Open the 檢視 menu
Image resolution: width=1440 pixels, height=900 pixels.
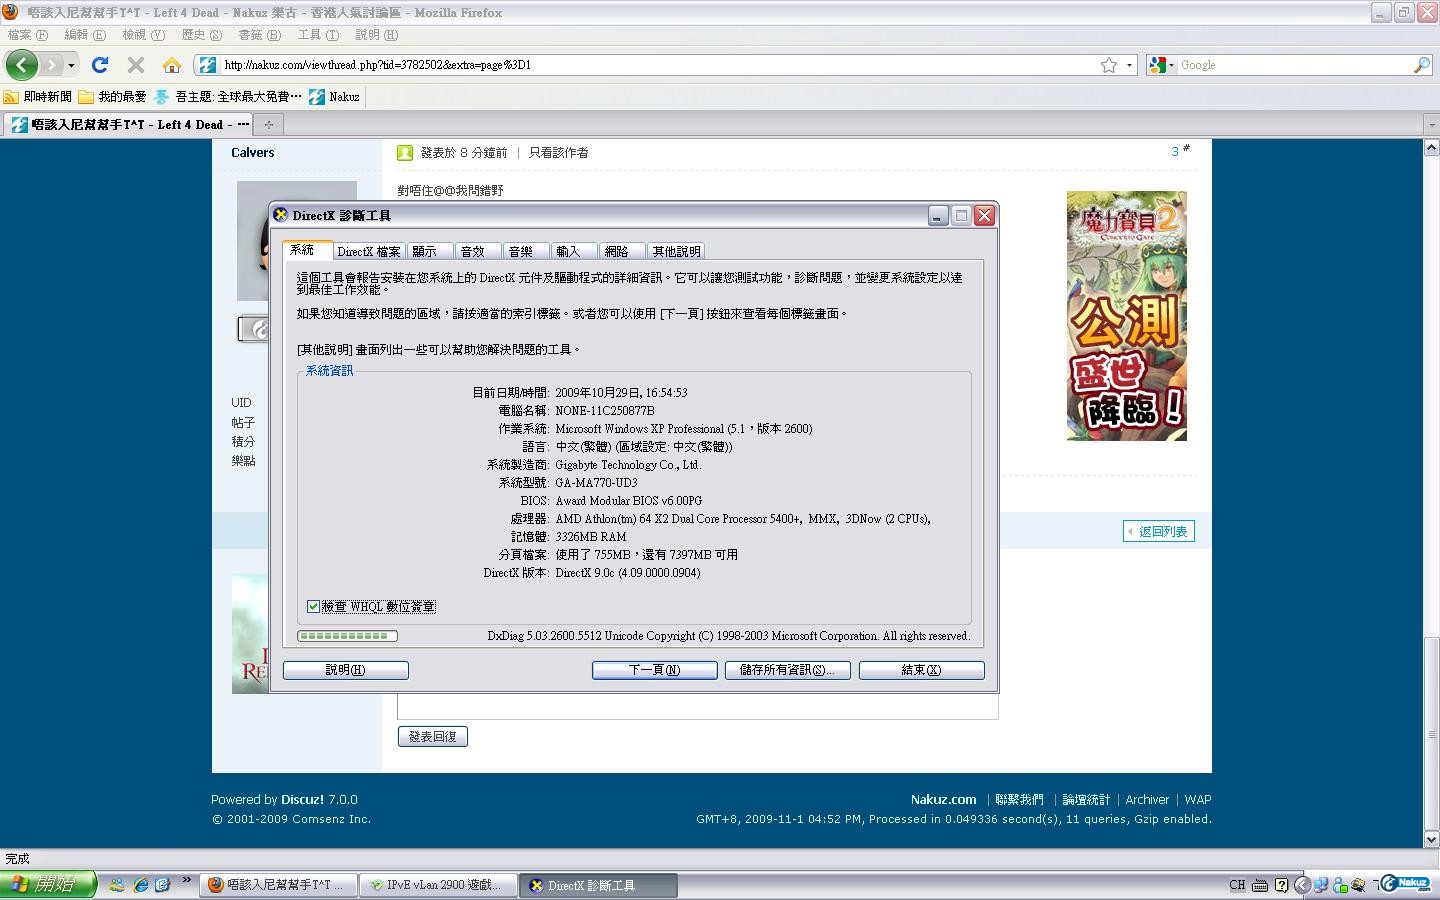click(x=143, y=35)
